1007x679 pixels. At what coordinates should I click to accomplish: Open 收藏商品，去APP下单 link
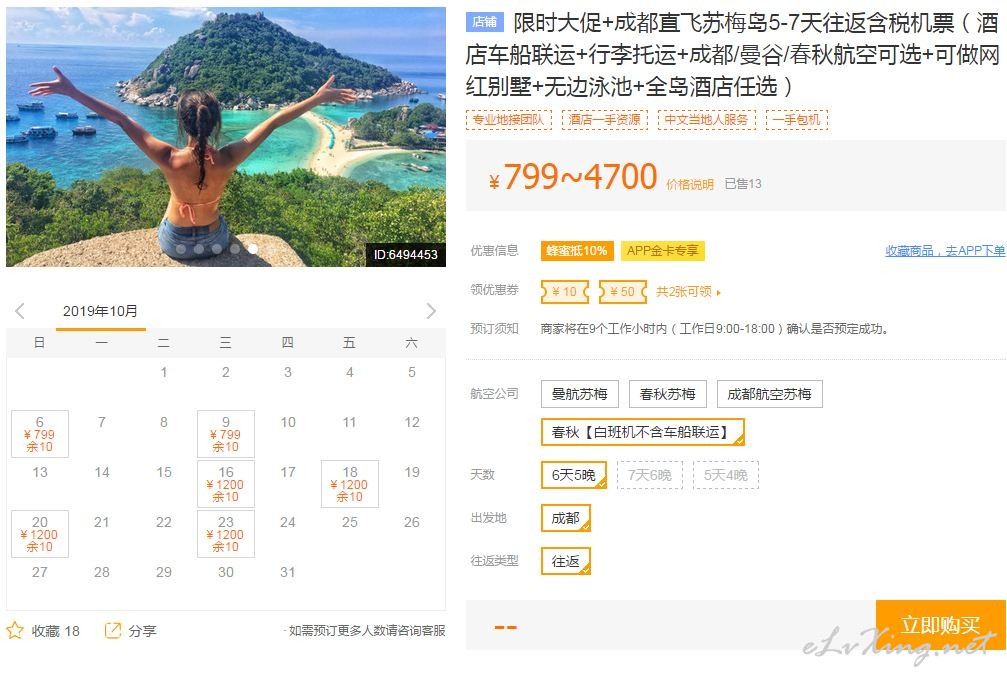[945, 251]
